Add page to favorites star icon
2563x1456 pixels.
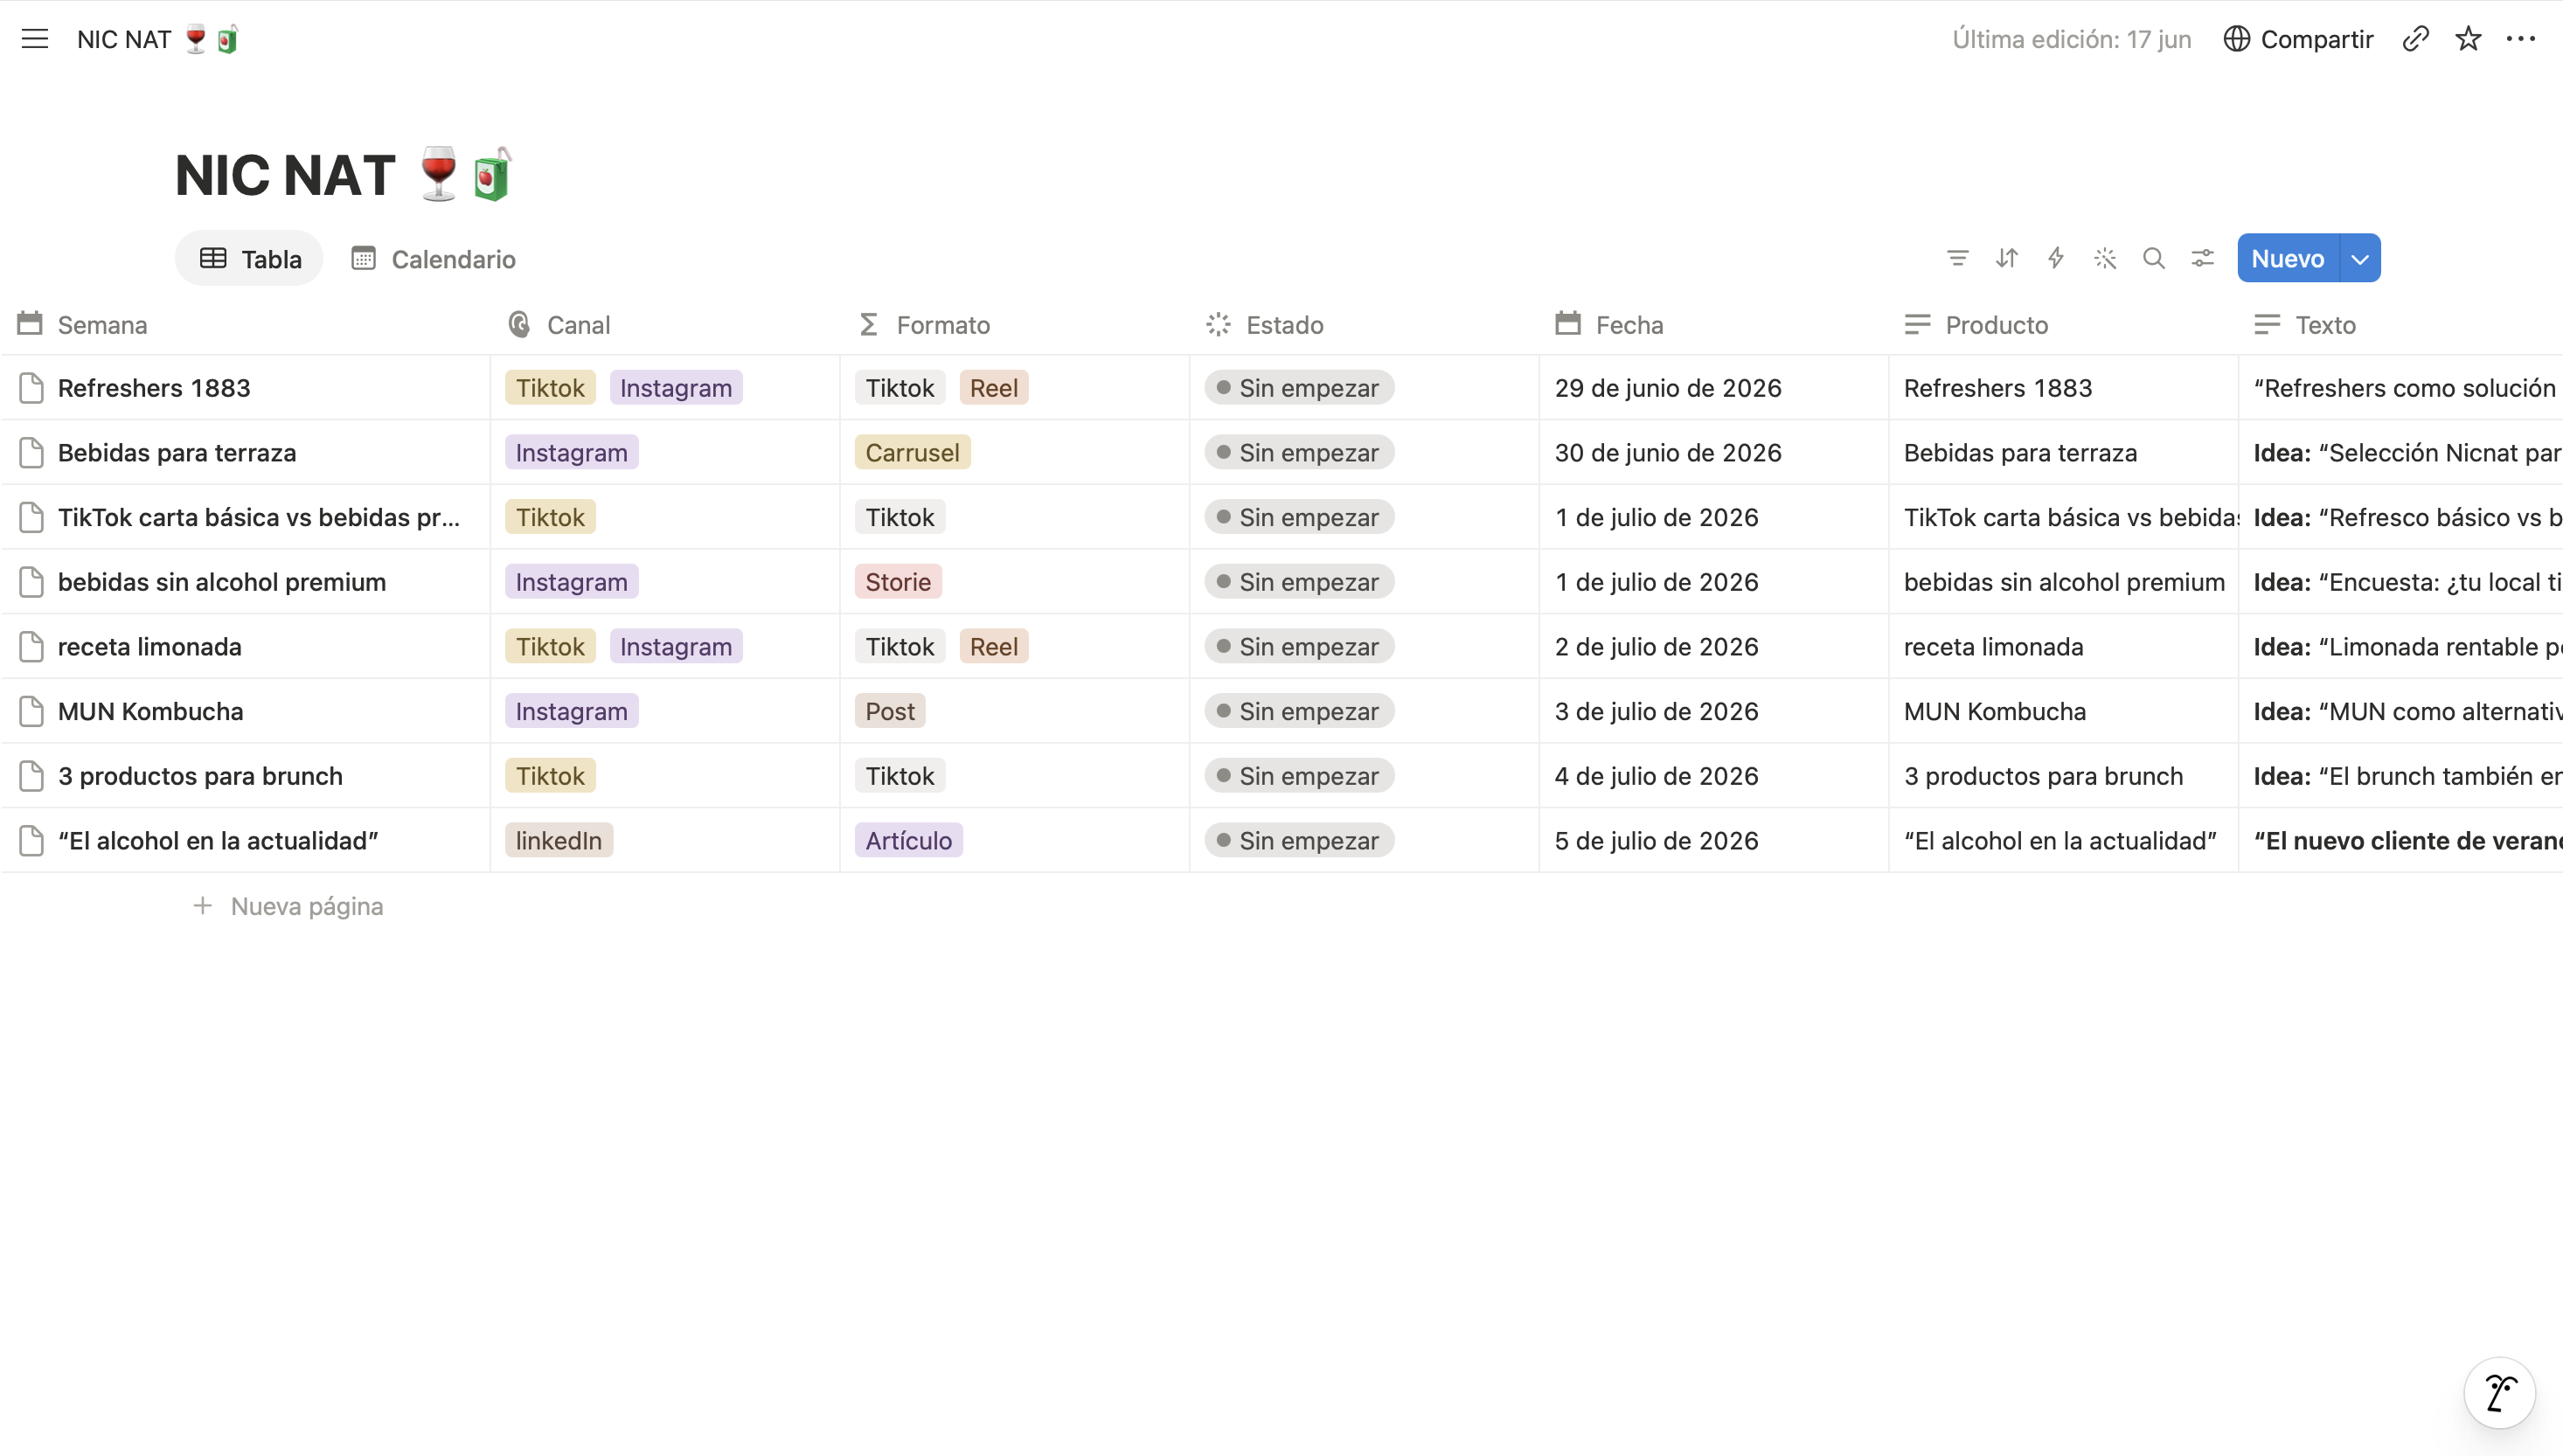point(2468,39)
